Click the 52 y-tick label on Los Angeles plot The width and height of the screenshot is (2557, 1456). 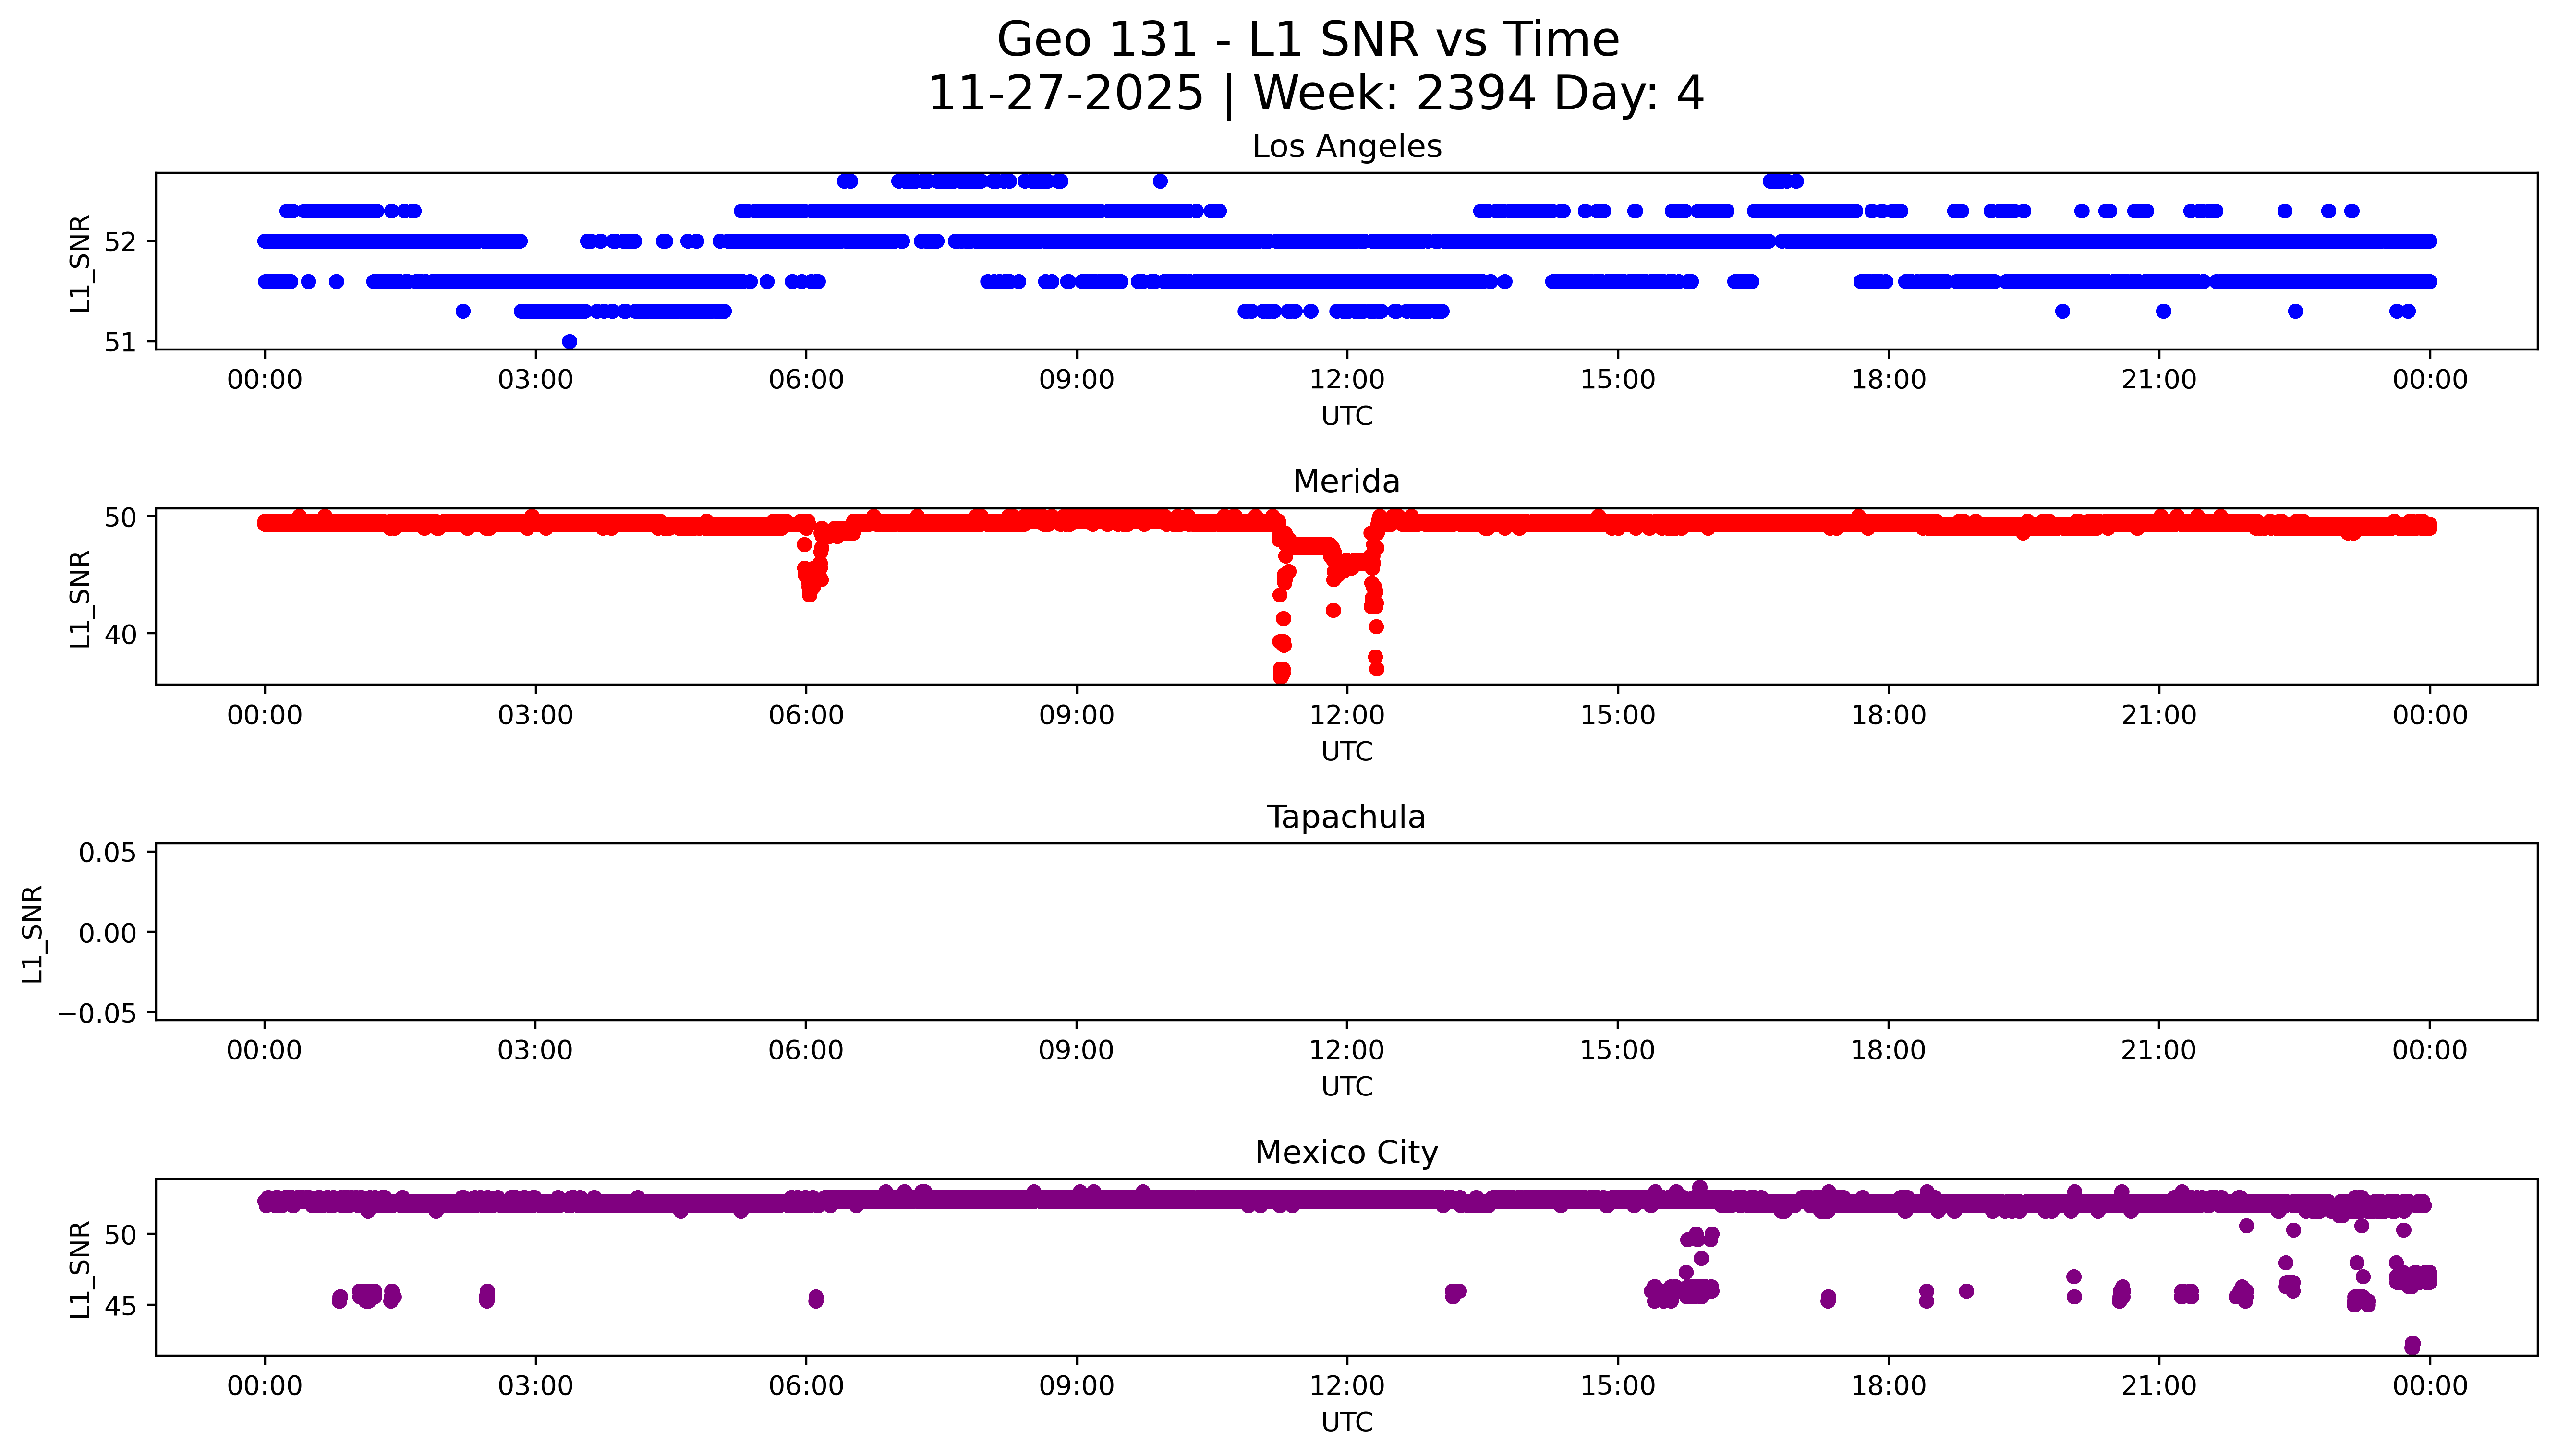tap(120, 242)
